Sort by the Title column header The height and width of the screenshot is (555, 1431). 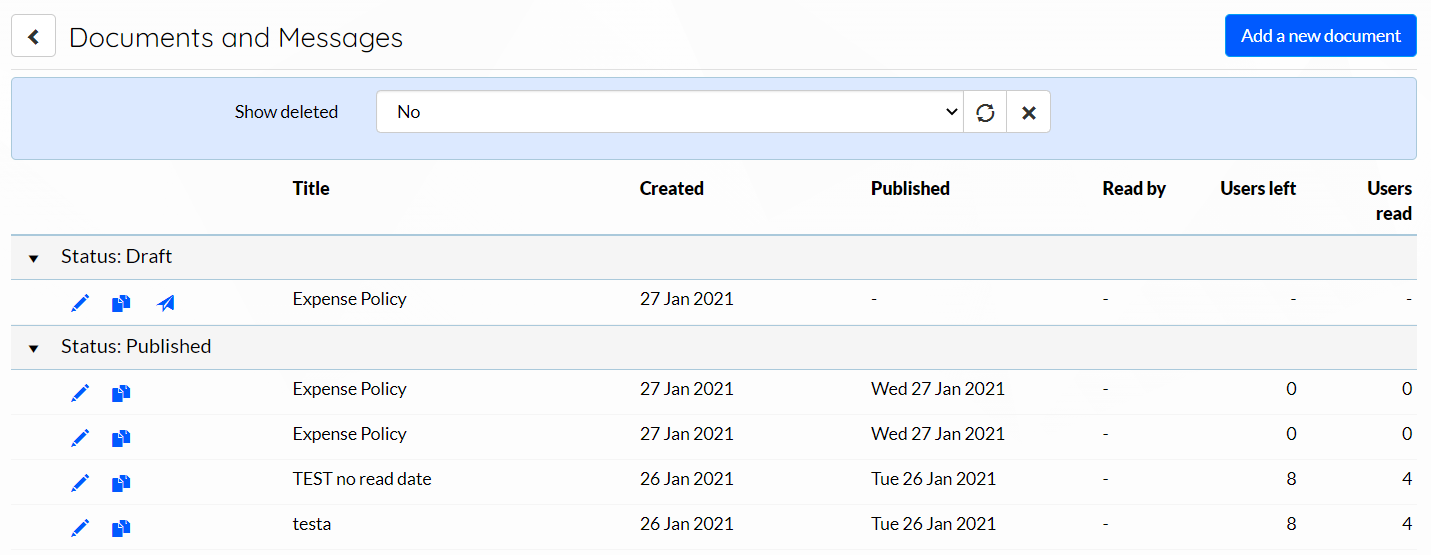(311, 188)
